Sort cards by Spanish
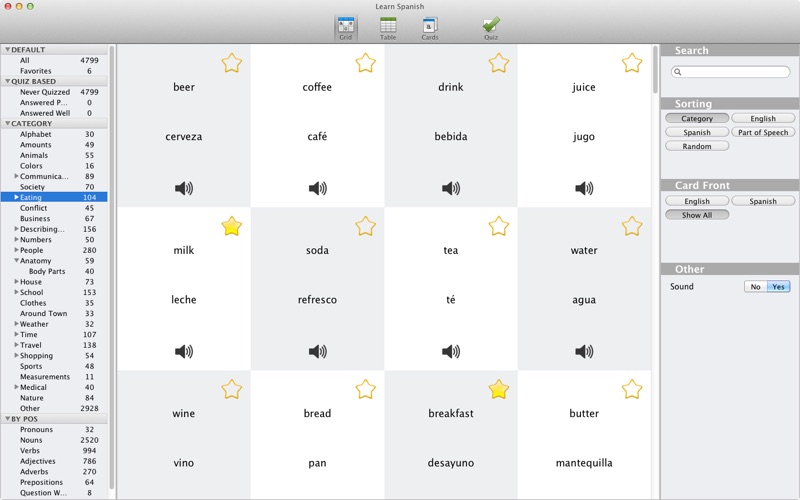Image resolution: width=800 pixels, height=500 pixels. click(697, 132)
